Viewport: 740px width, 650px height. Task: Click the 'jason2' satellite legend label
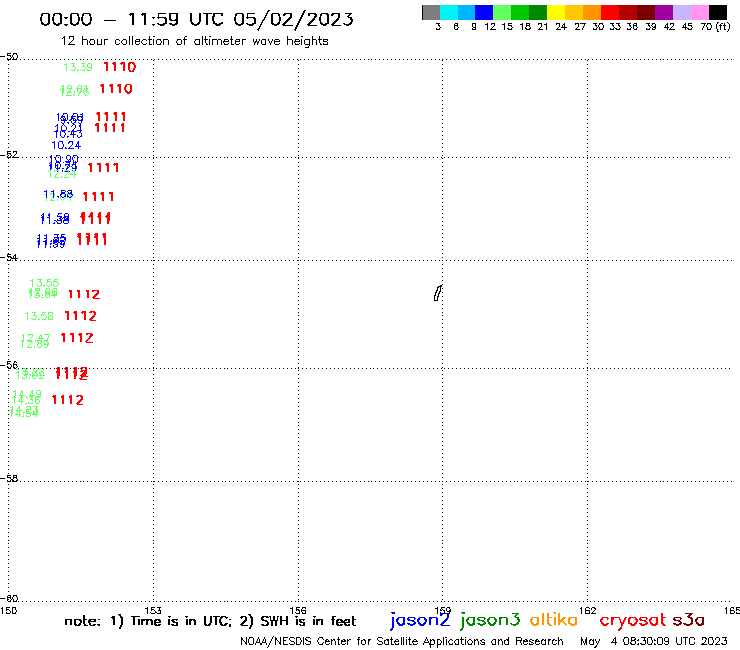[420, 620]
